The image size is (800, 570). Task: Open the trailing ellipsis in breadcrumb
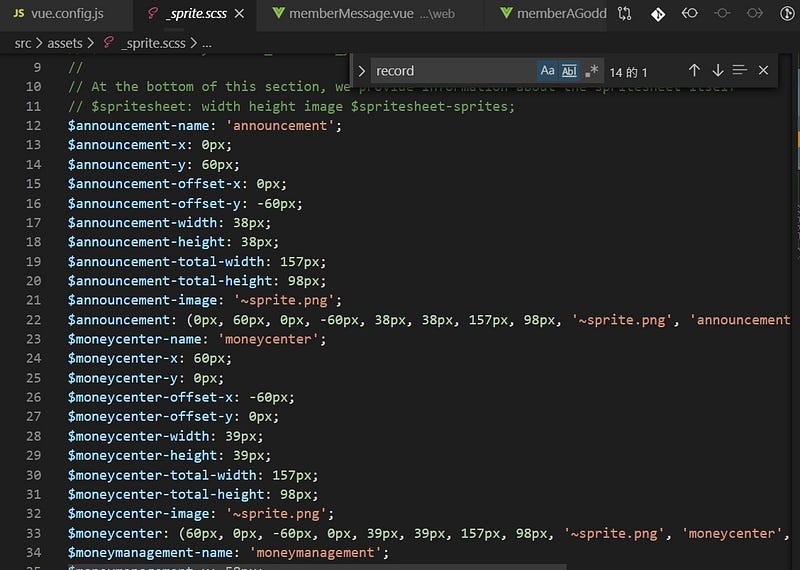point(207,44)
